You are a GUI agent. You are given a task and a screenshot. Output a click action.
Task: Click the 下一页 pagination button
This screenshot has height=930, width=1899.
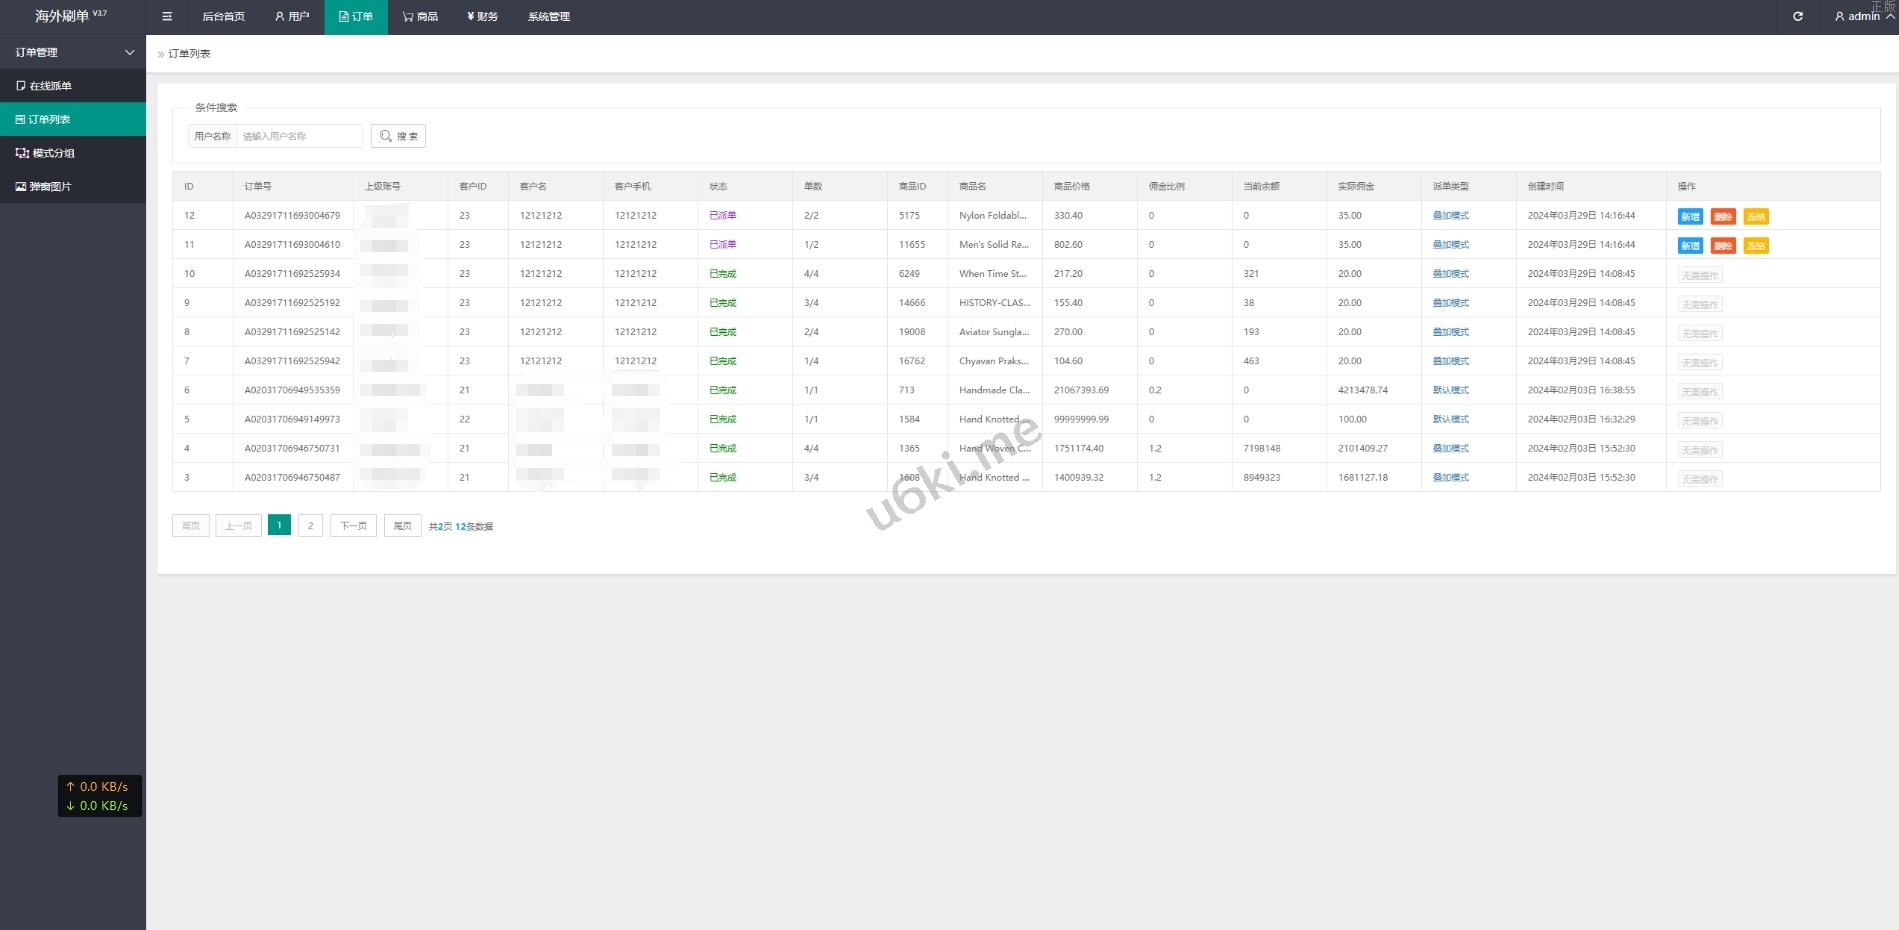tap(353, 526)
